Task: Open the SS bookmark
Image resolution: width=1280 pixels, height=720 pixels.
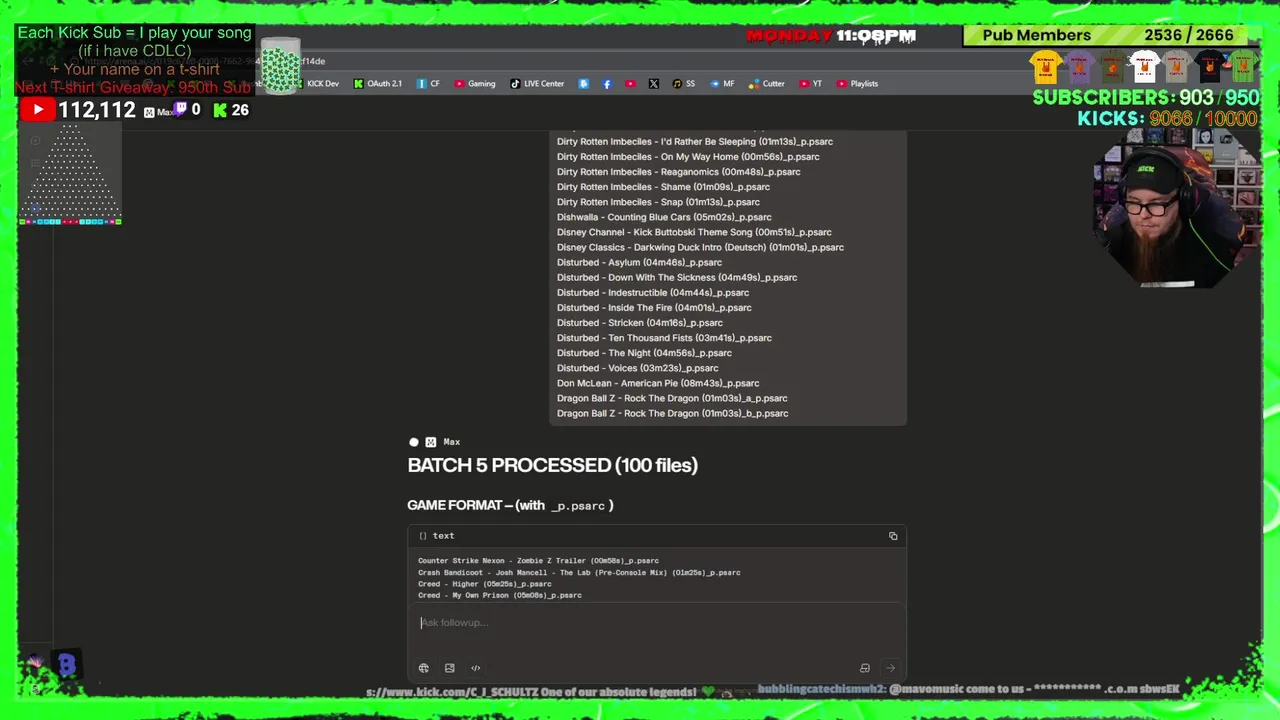Action: coord(684,84)
